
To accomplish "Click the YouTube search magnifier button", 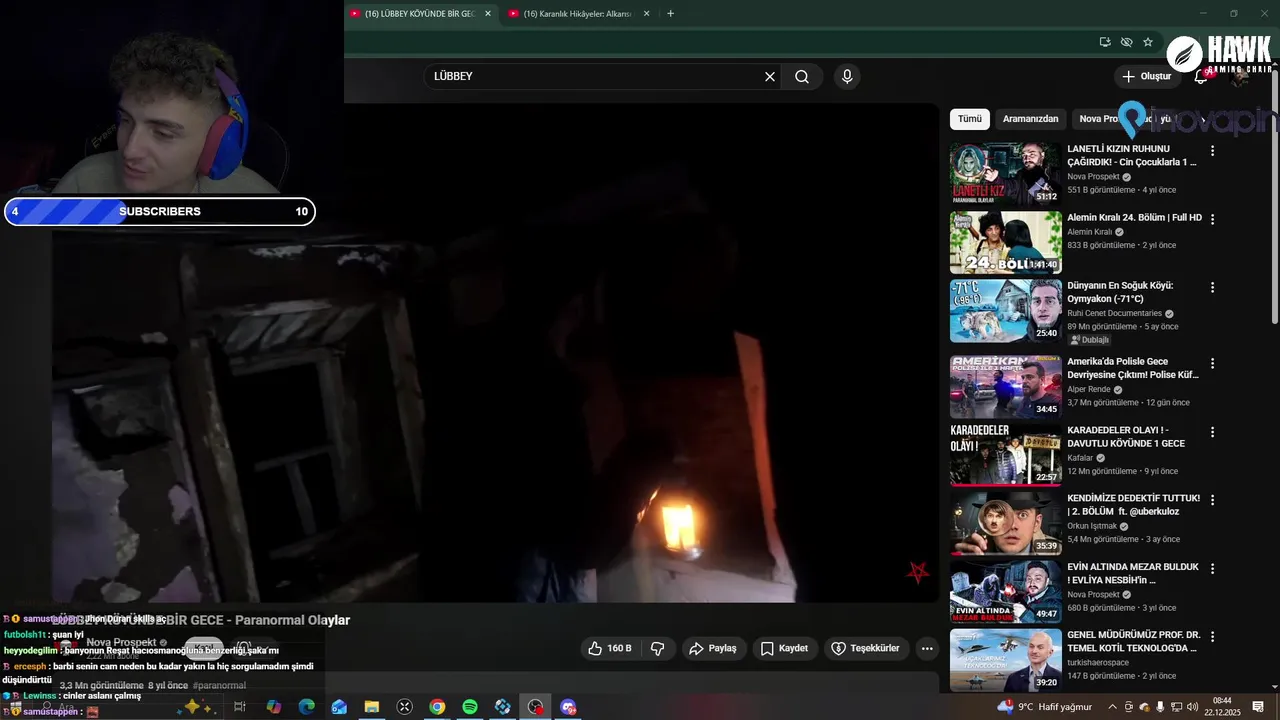I will click(802, 76).
